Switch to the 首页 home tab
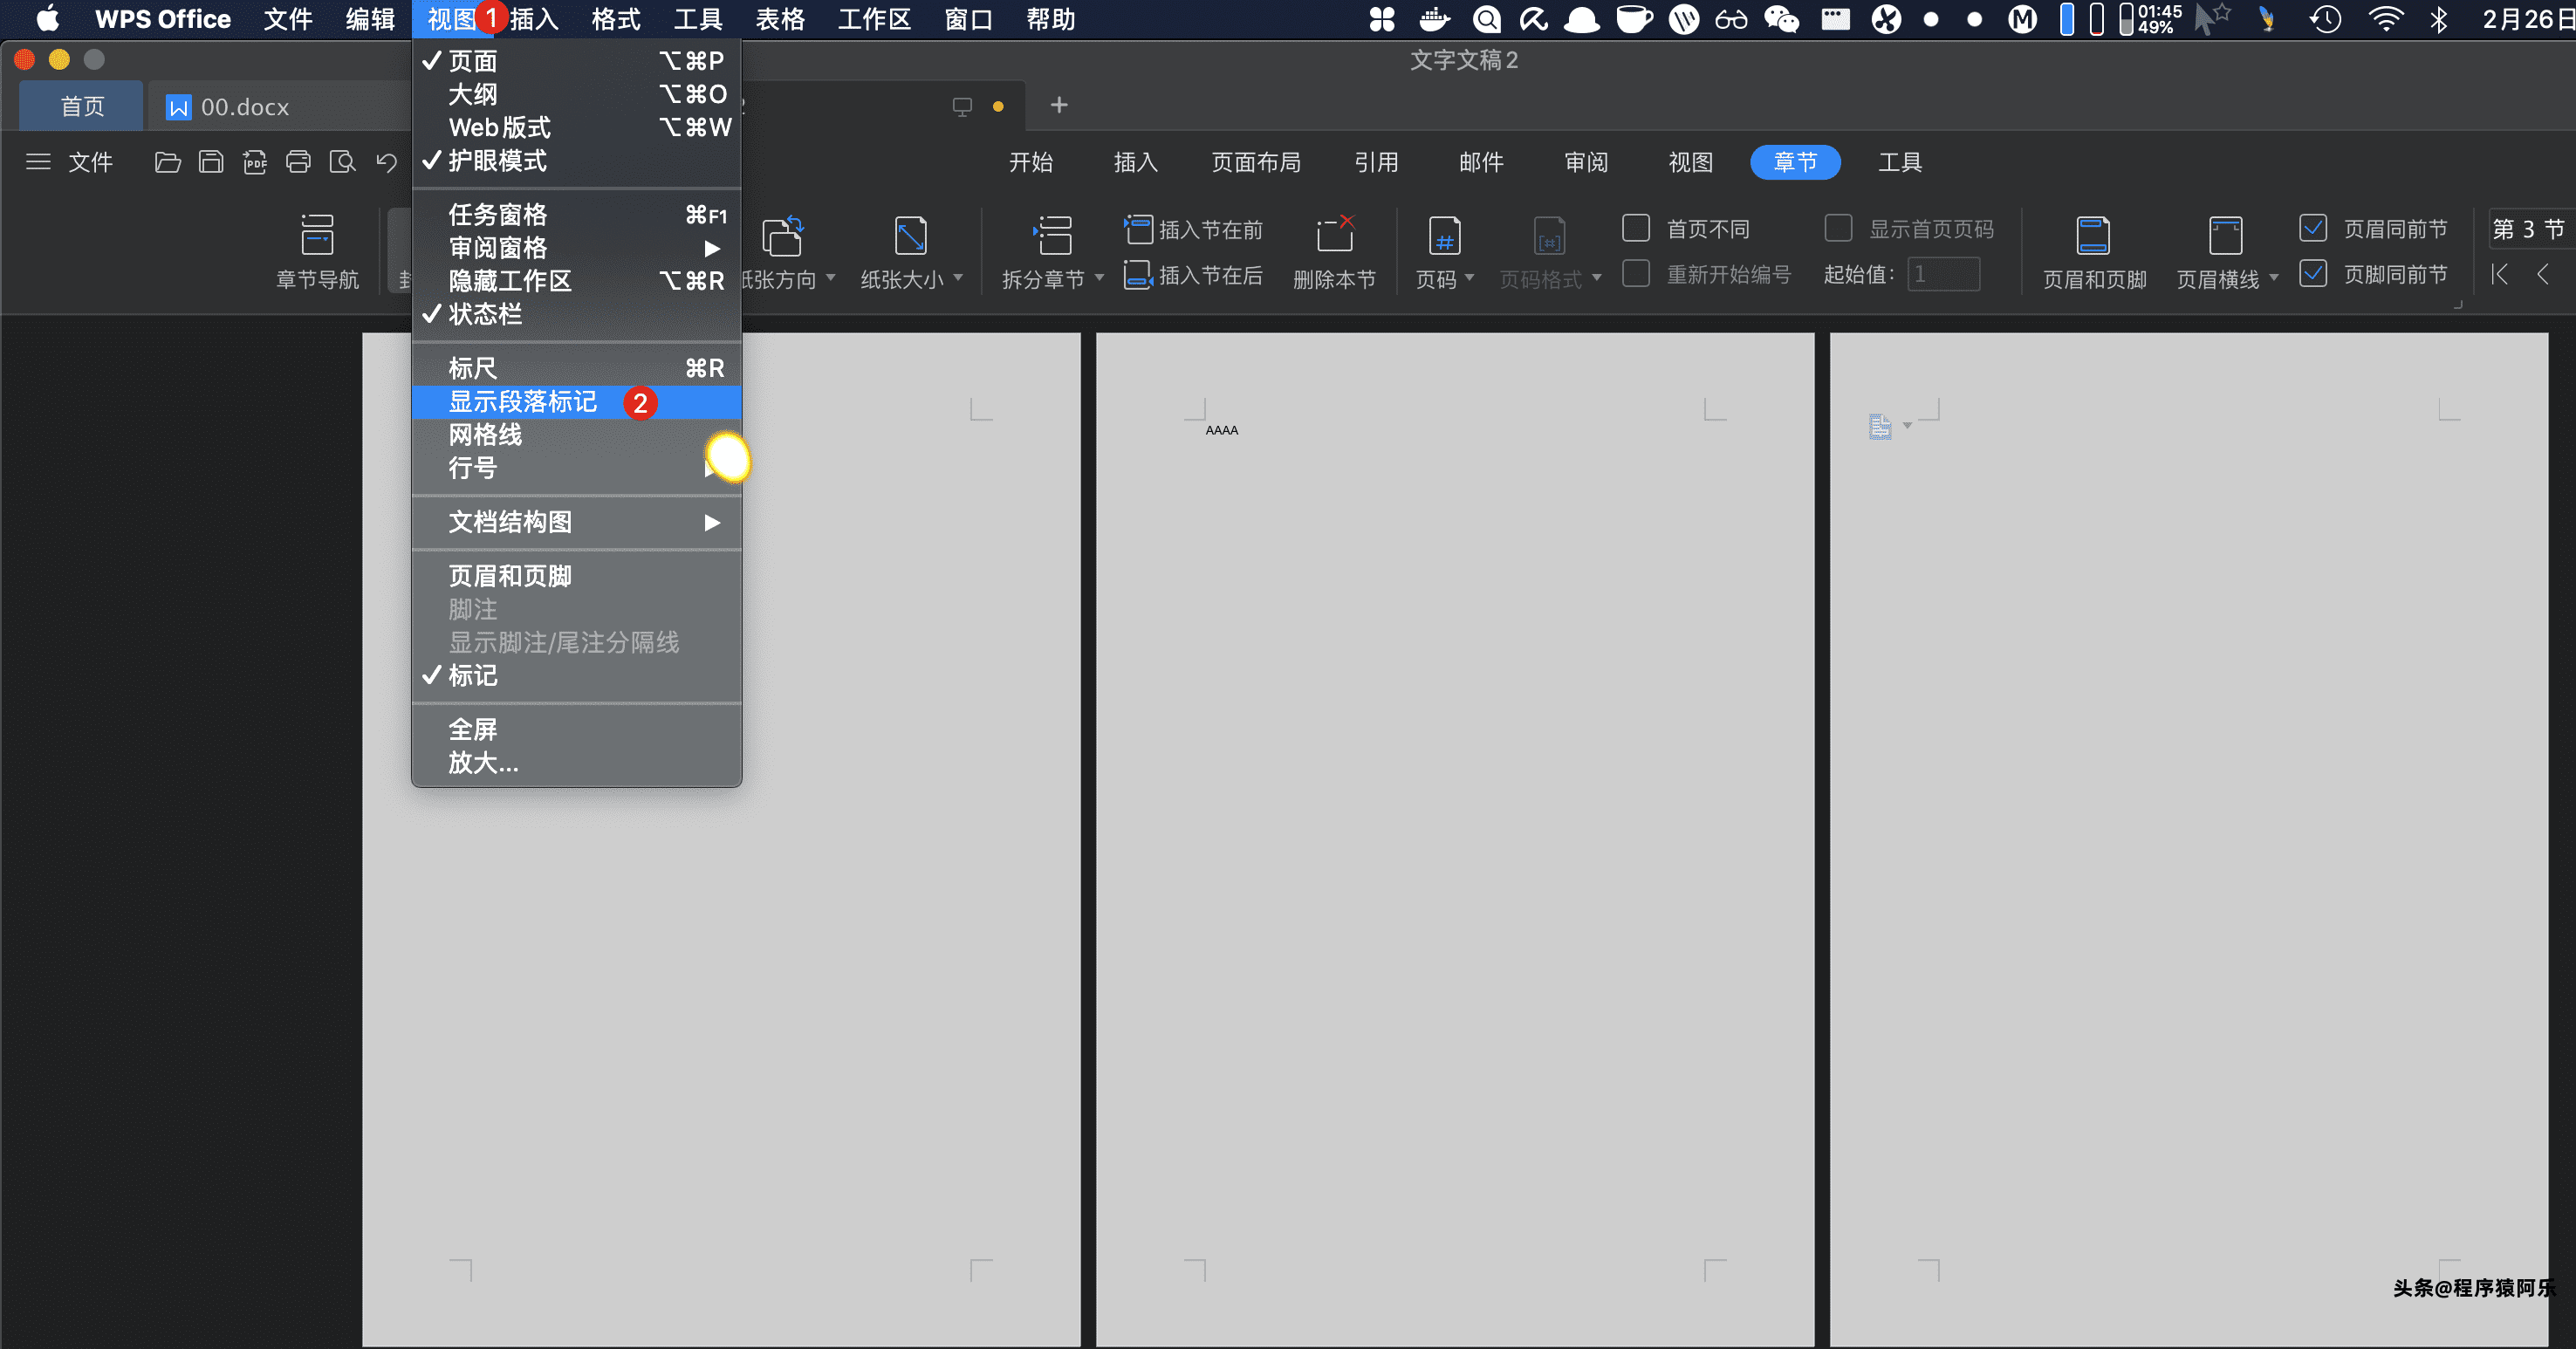This screenshot has width=2576, height=1349. pos(82,107)
